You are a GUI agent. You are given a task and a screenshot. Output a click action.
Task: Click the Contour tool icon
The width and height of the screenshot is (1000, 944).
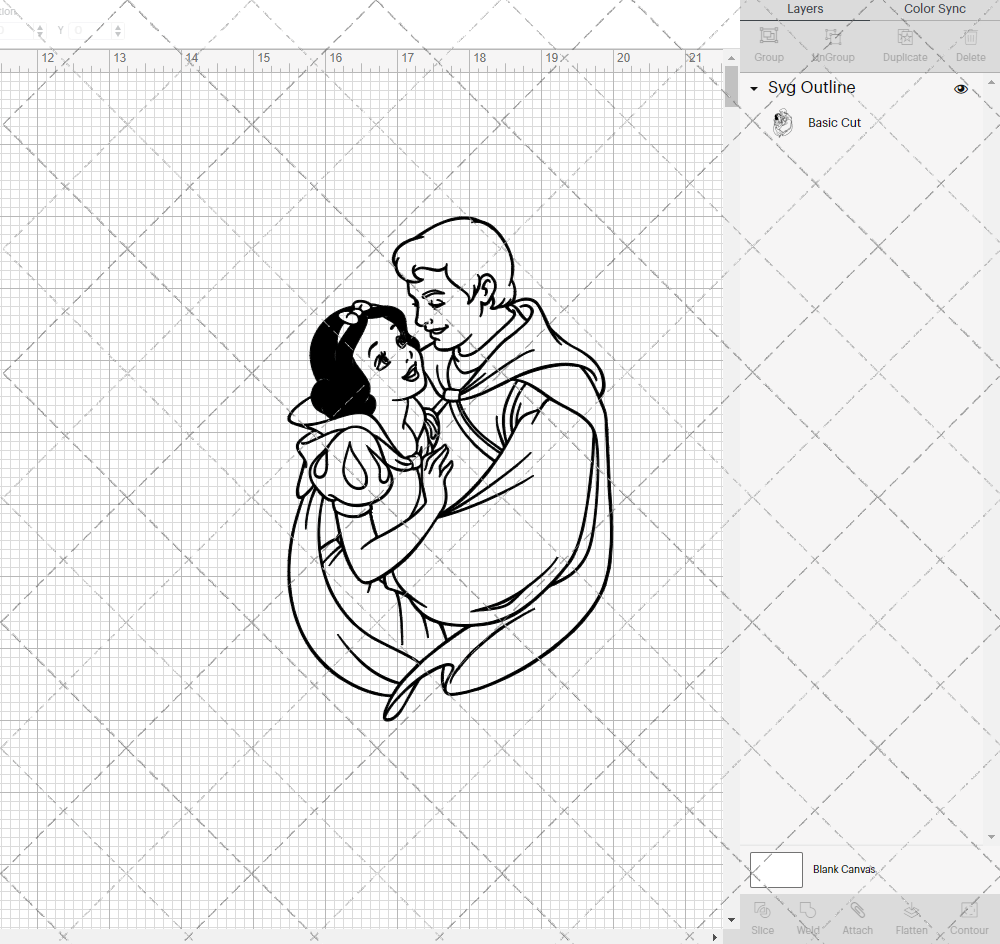click(969, 910)
